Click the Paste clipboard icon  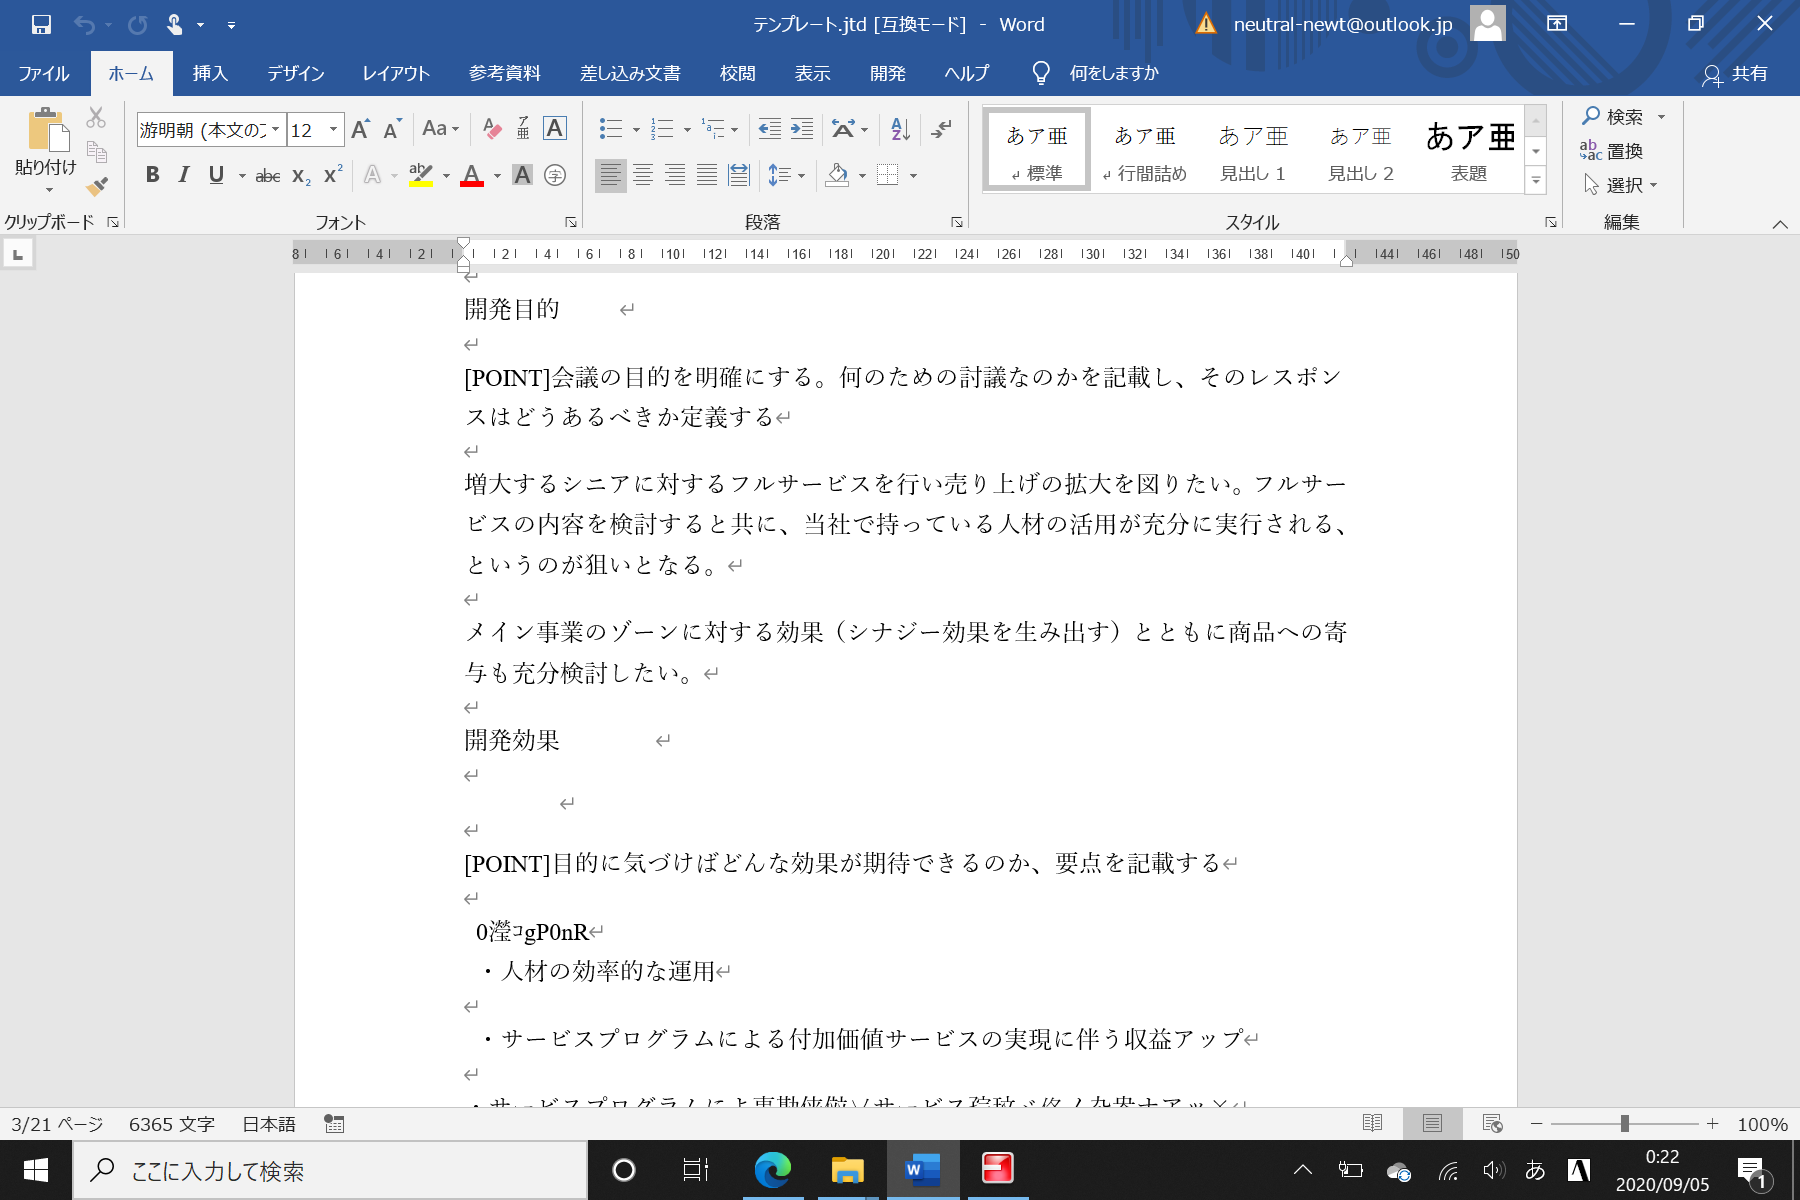[x=46, y=130]
